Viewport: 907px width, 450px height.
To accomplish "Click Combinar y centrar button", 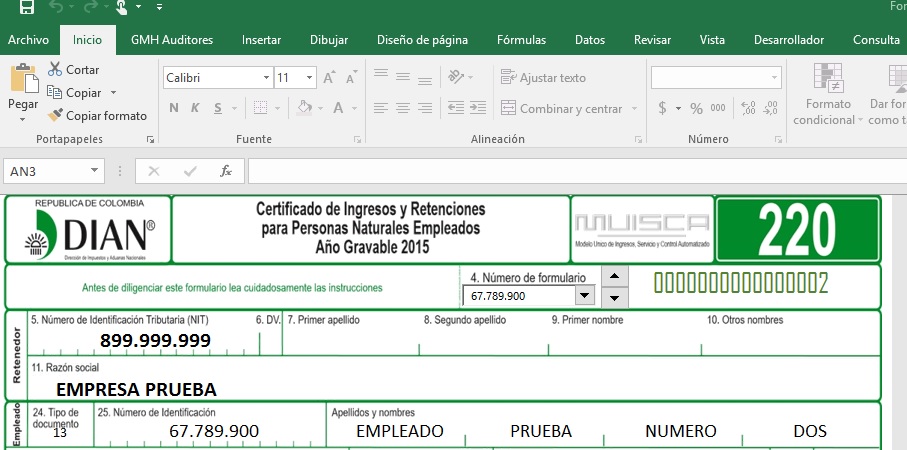I will pos(561,108).
